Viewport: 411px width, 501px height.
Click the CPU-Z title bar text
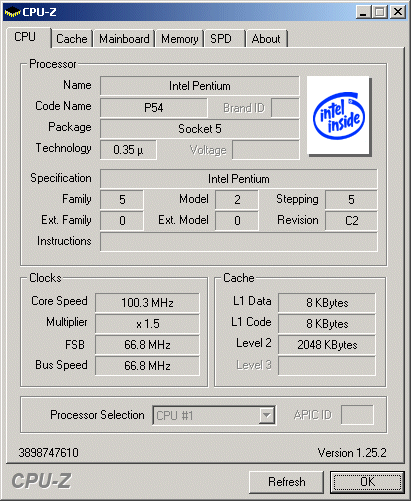pos(39,12)
